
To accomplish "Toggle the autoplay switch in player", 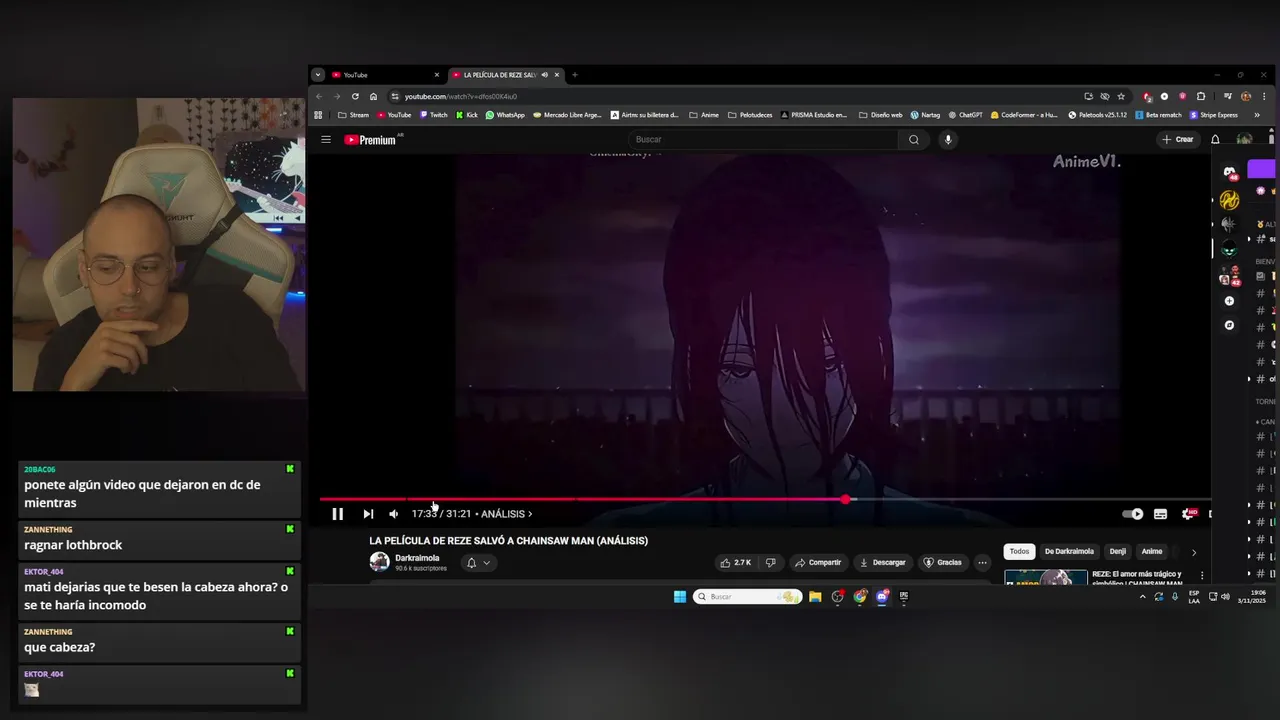I will [1132, 514].
